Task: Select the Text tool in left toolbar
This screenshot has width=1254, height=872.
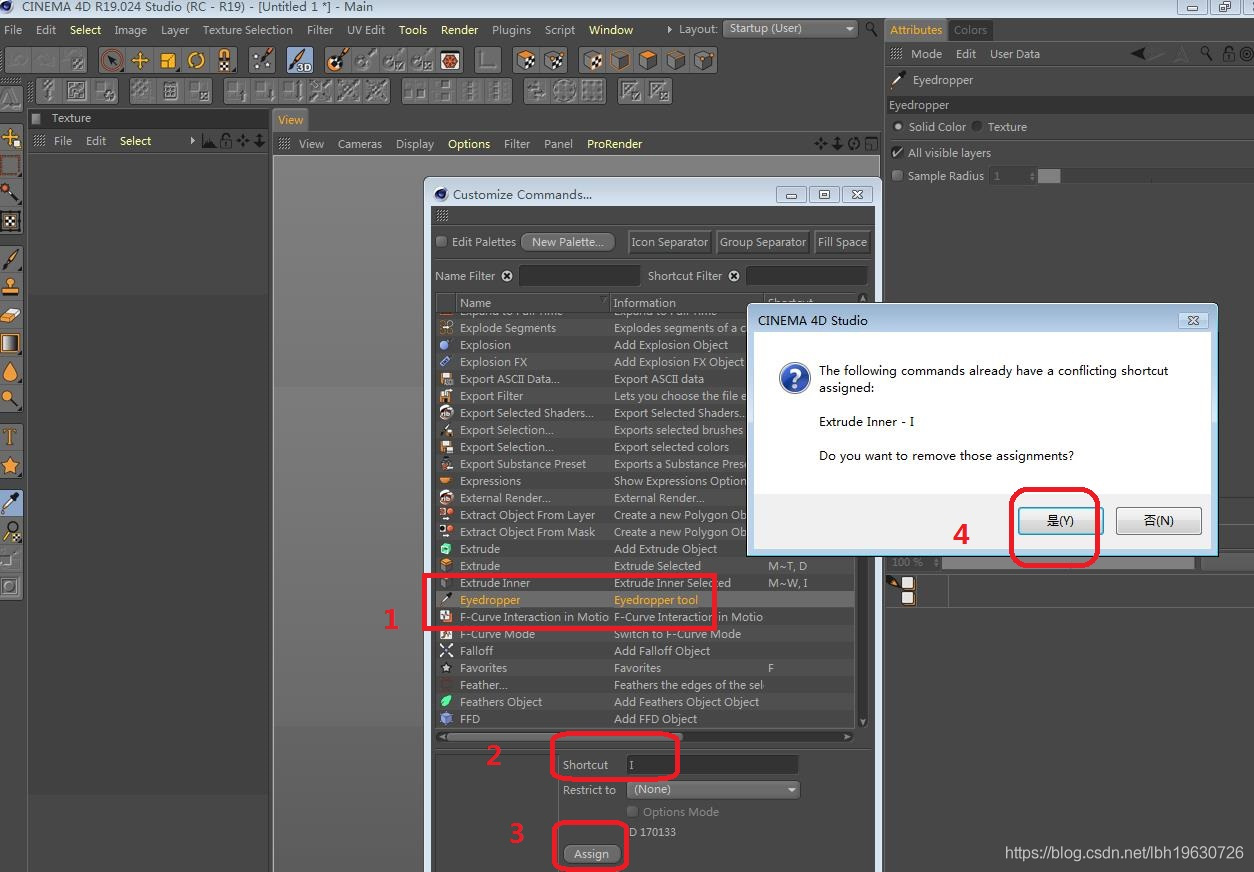Action: pos(11,437)
